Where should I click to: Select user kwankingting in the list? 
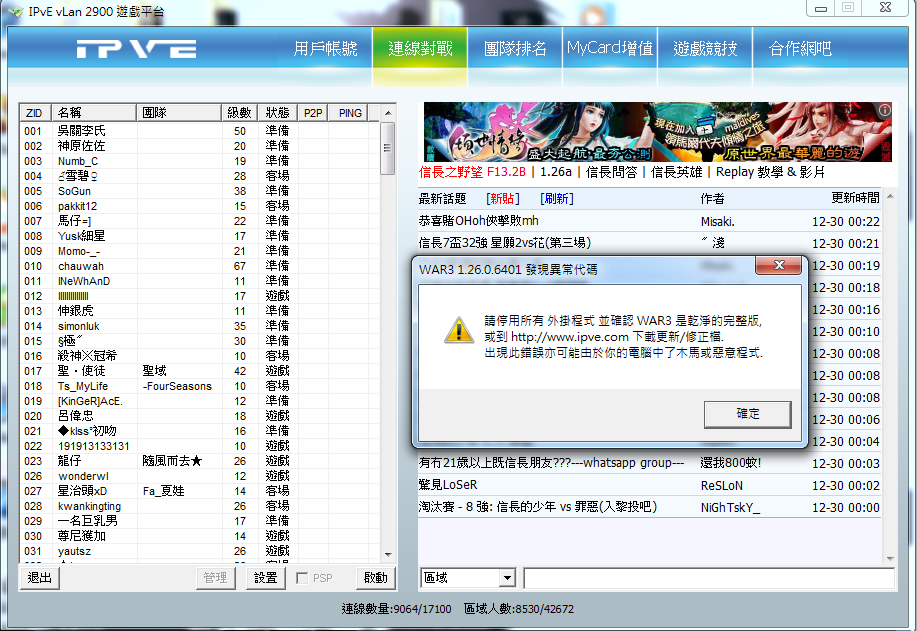199,506
